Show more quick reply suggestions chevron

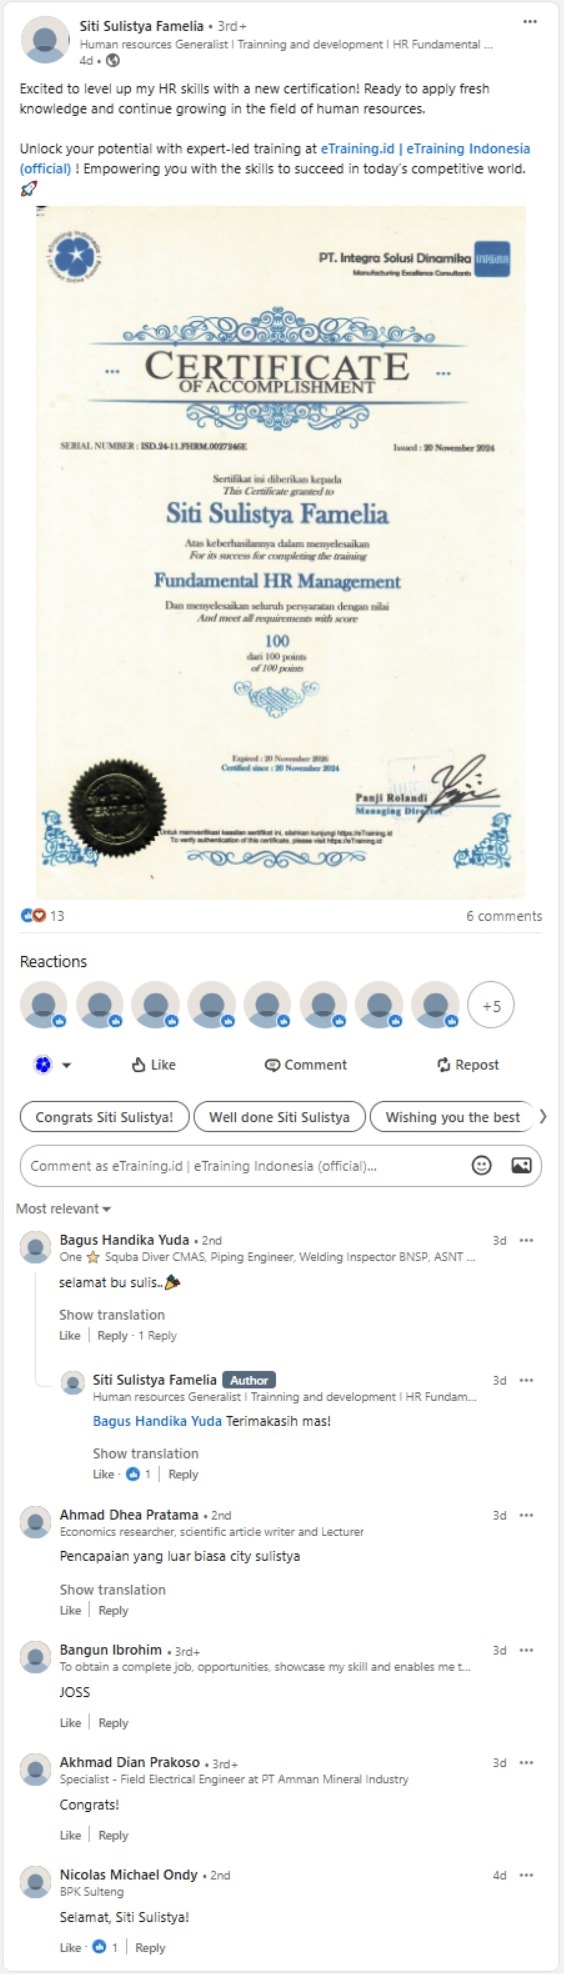point(543,1117)
